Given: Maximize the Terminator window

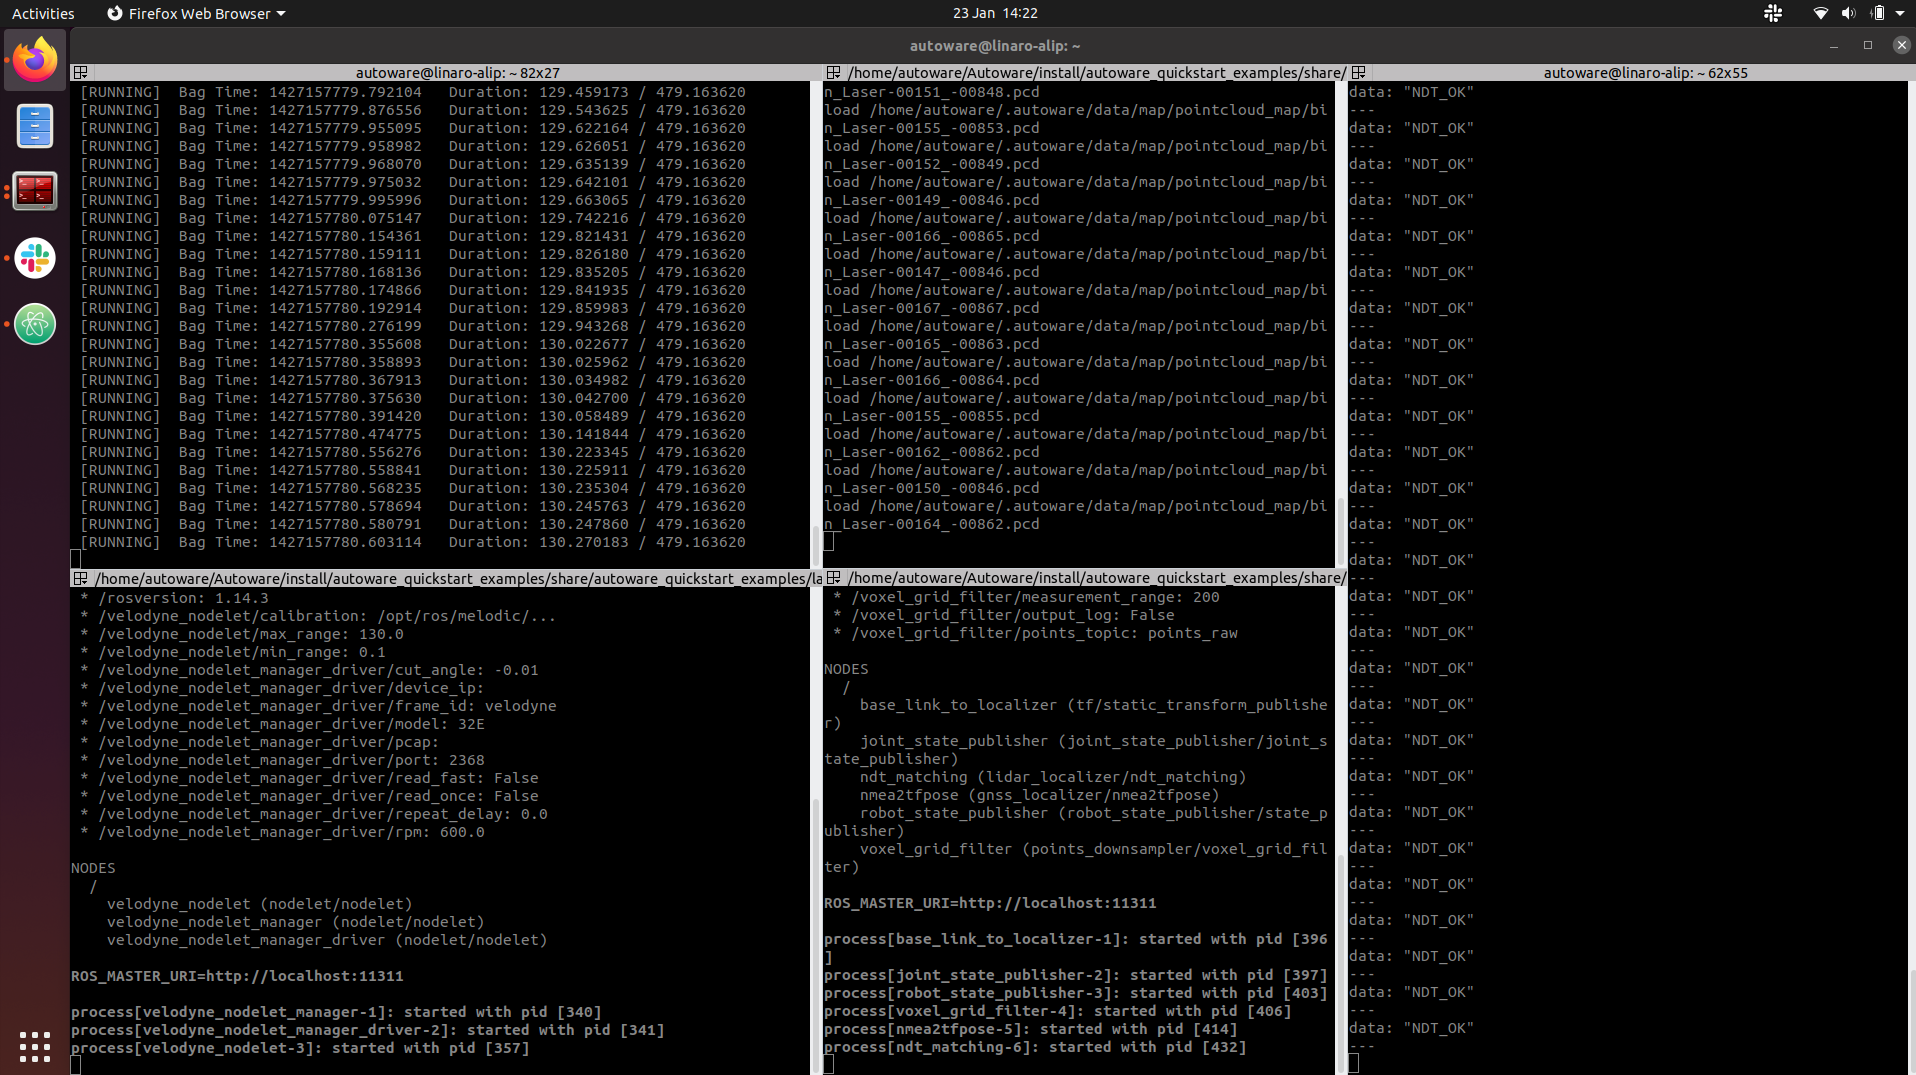Looking at the screenshot, I should tap(1867, 45).
